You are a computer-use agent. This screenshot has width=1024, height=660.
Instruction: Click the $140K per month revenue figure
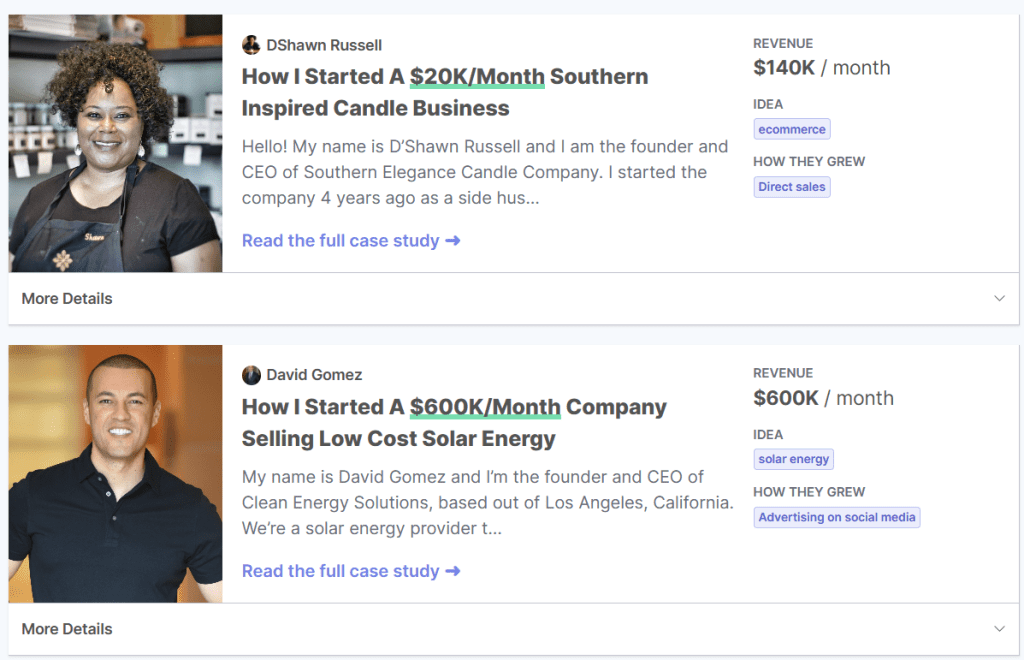784,67
